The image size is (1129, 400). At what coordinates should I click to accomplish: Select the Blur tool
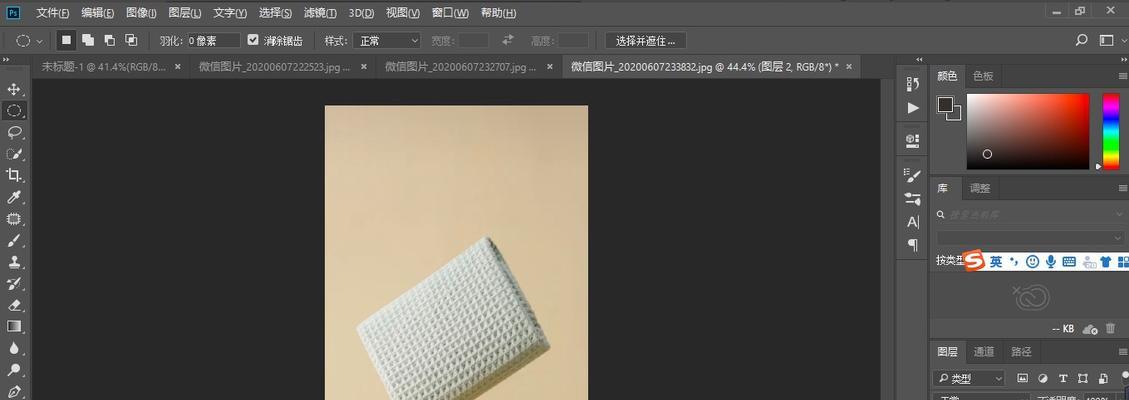point(14,348)
